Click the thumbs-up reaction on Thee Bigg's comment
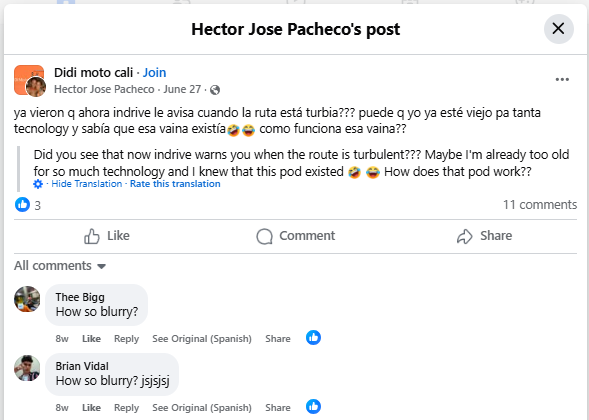 [x=313, y=337]
